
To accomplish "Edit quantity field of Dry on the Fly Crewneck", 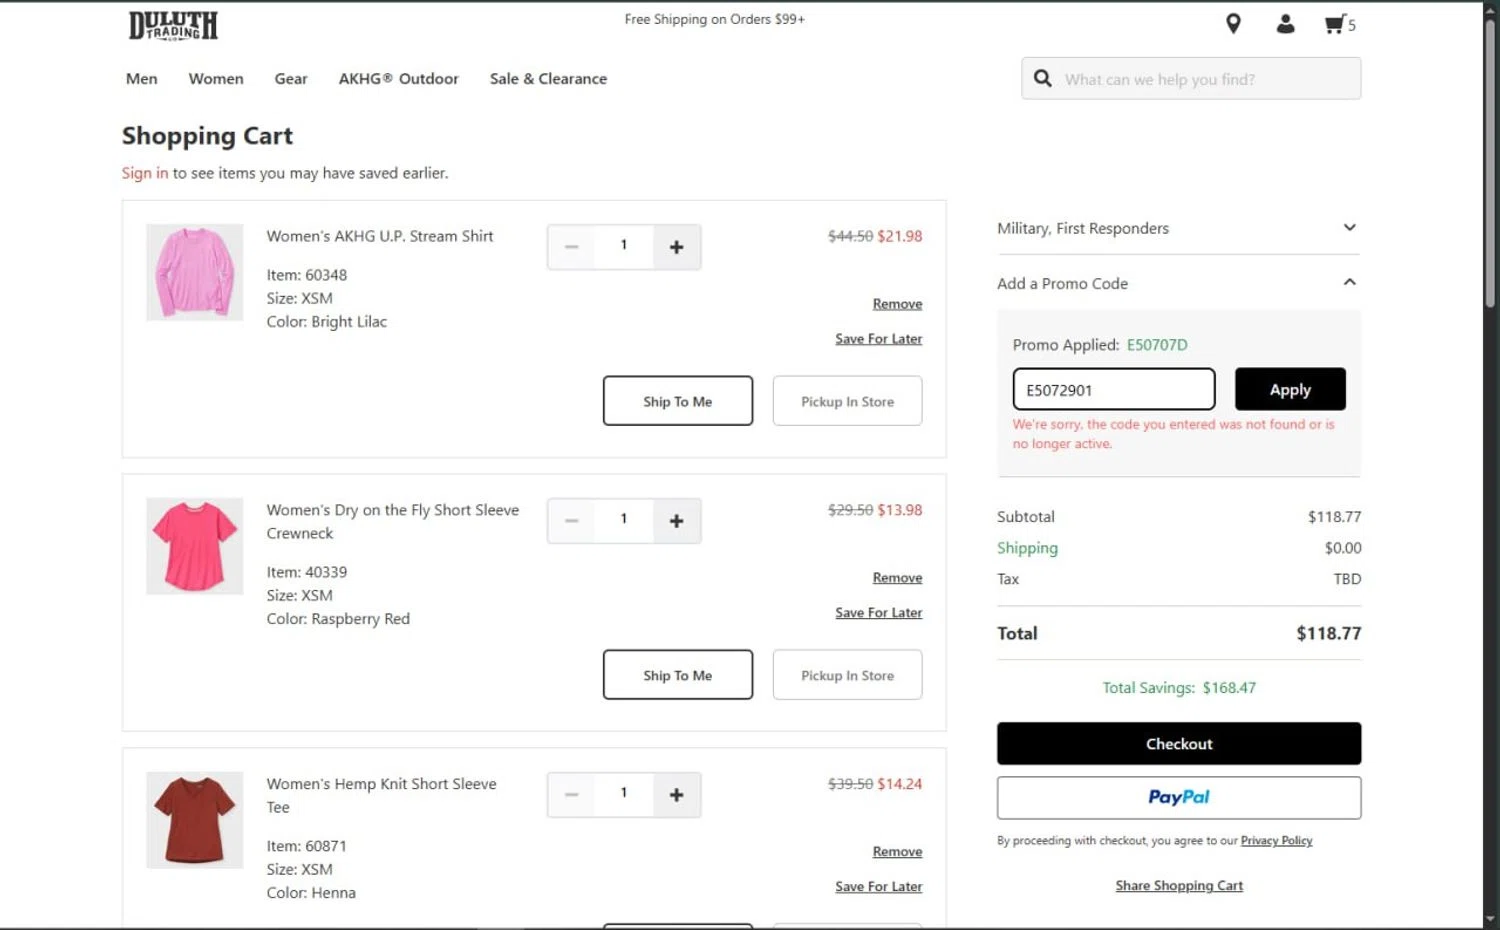I will tap(624, 520).
